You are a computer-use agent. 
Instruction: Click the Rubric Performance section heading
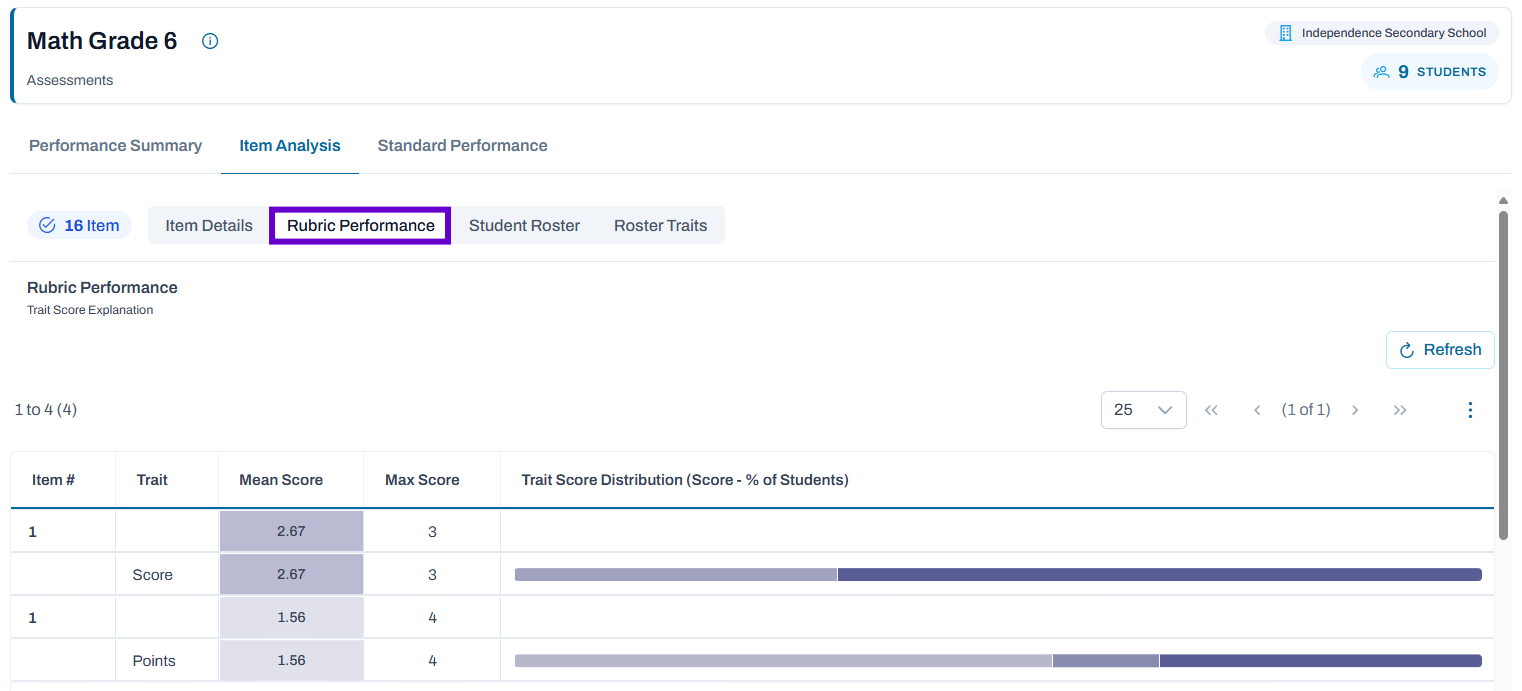[x=102, y=288]
